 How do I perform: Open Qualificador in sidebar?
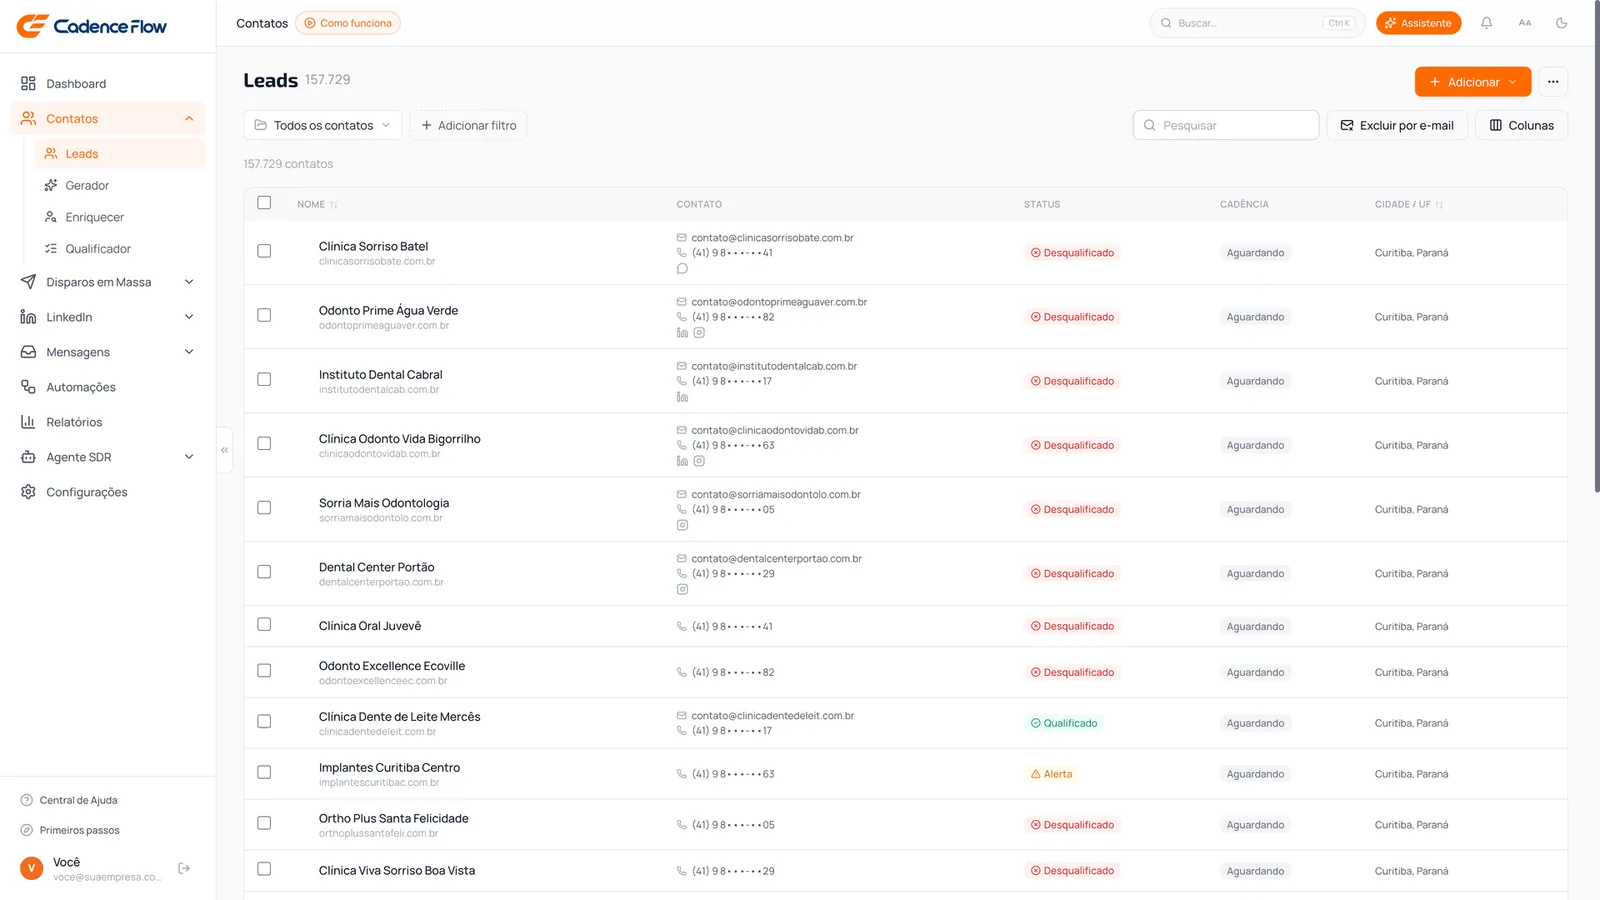pos(120,249)
